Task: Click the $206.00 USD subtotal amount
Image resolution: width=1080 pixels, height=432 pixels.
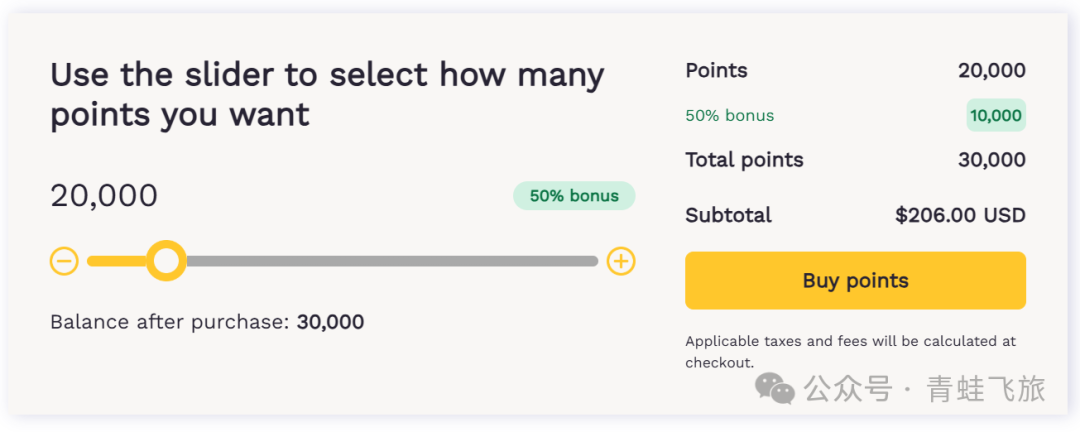Action: coord(960,215)
